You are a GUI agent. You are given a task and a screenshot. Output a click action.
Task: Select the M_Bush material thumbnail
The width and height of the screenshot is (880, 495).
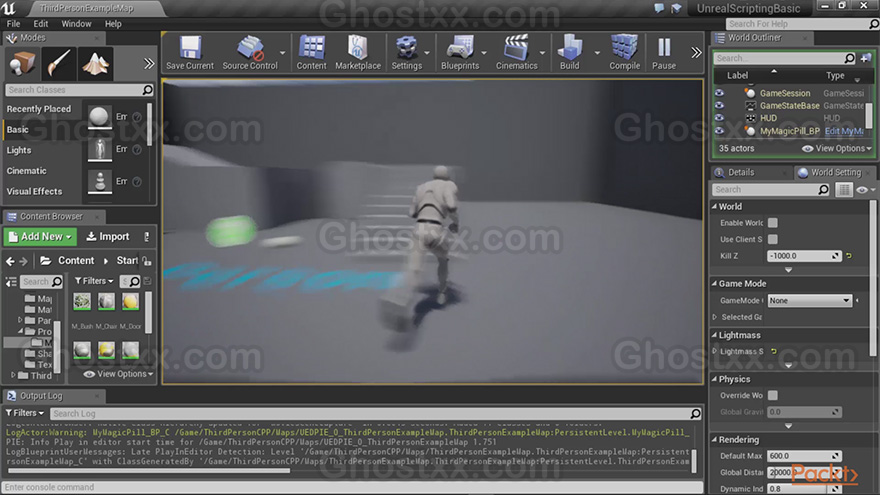point(82,302)
